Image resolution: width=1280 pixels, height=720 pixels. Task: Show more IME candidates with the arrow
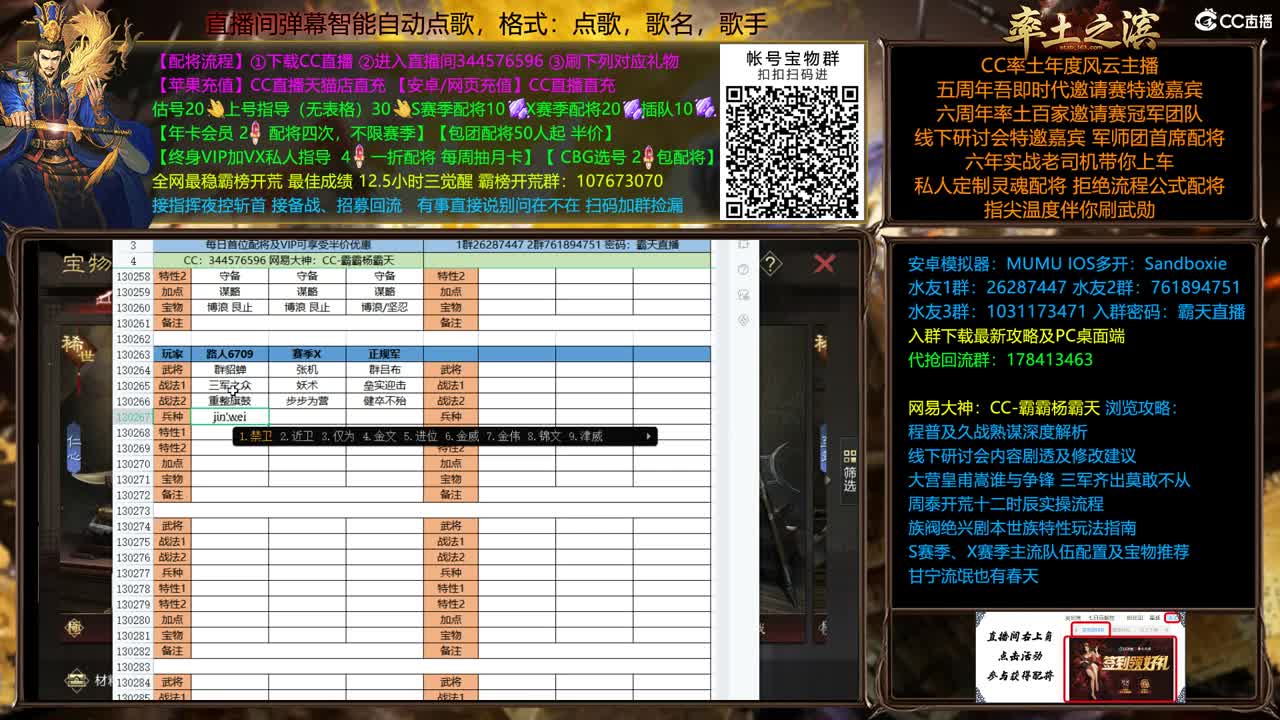[x=649, y=436]
